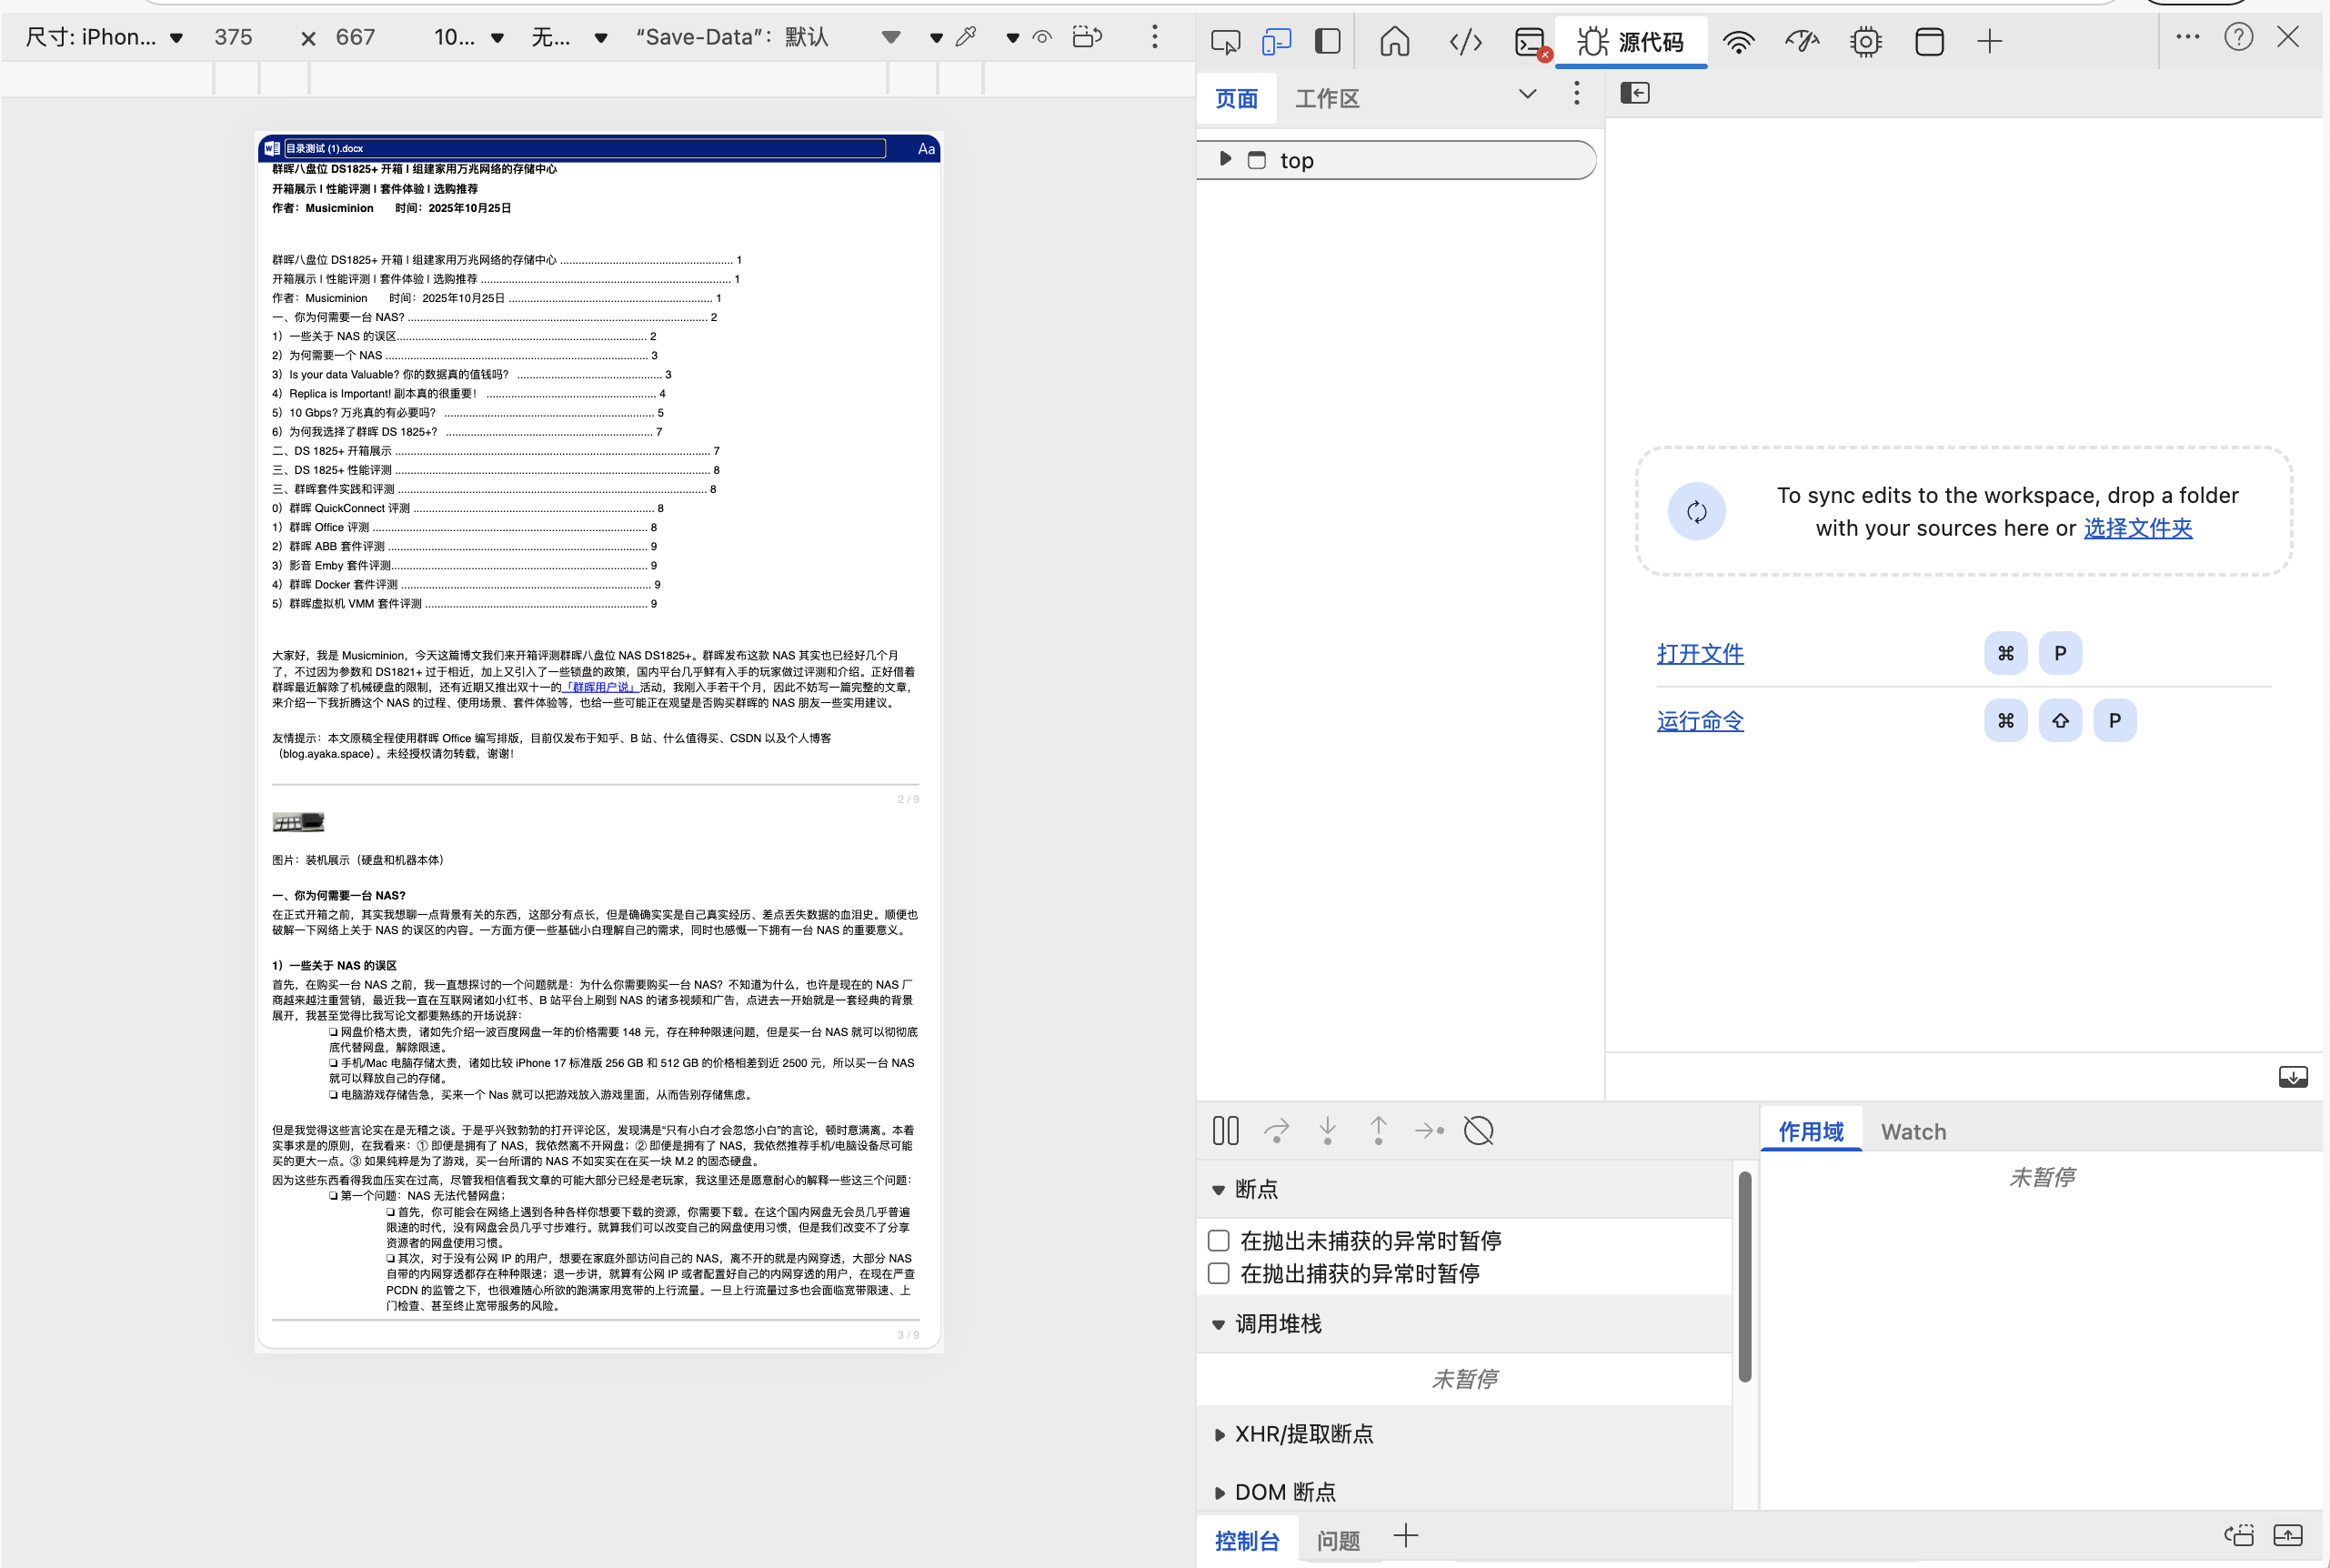Deactivate breakpoints icon
The image size is (2330, 1568).
(x=1478, y=1131)
